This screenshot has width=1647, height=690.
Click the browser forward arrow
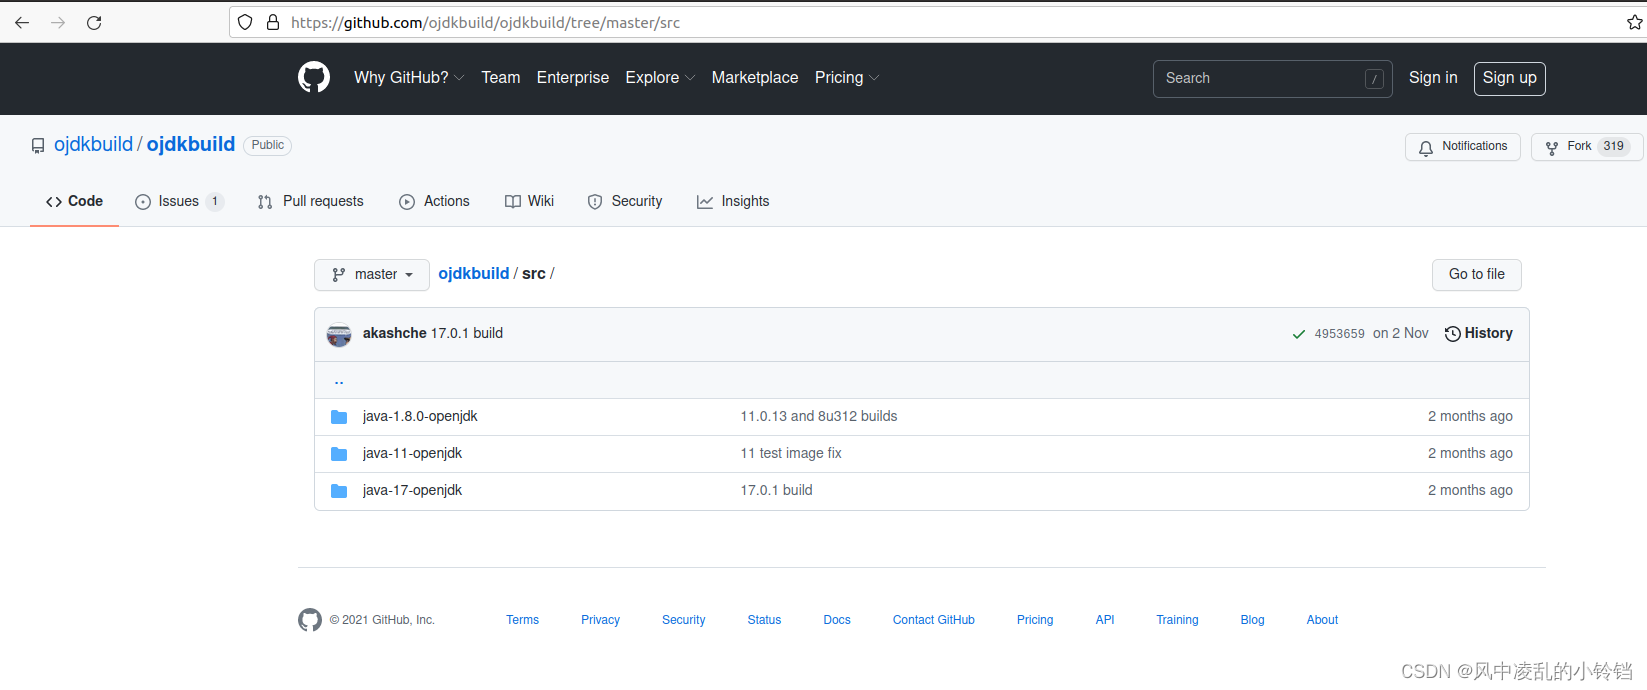58,22
